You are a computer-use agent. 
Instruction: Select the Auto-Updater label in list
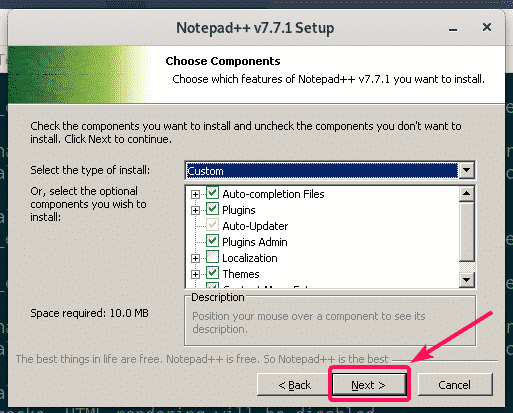click(x=255, y=226)
